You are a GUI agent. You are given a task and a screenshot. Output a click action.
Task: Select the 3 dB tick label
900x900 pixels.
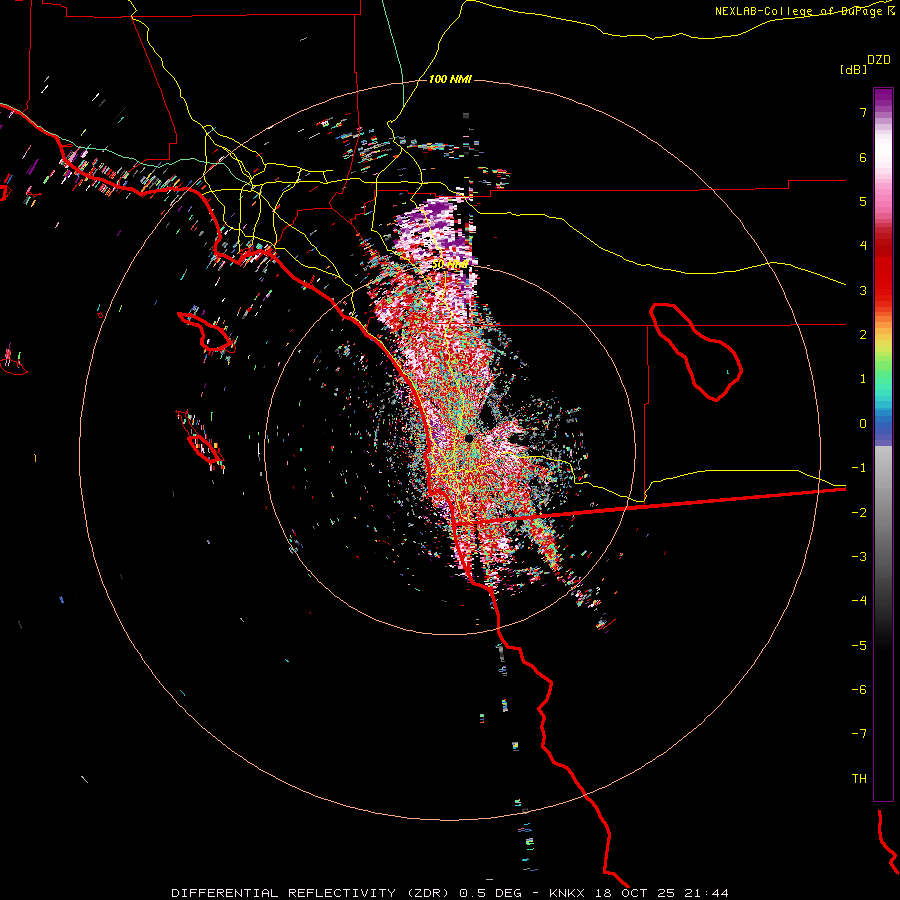[863, 290]
